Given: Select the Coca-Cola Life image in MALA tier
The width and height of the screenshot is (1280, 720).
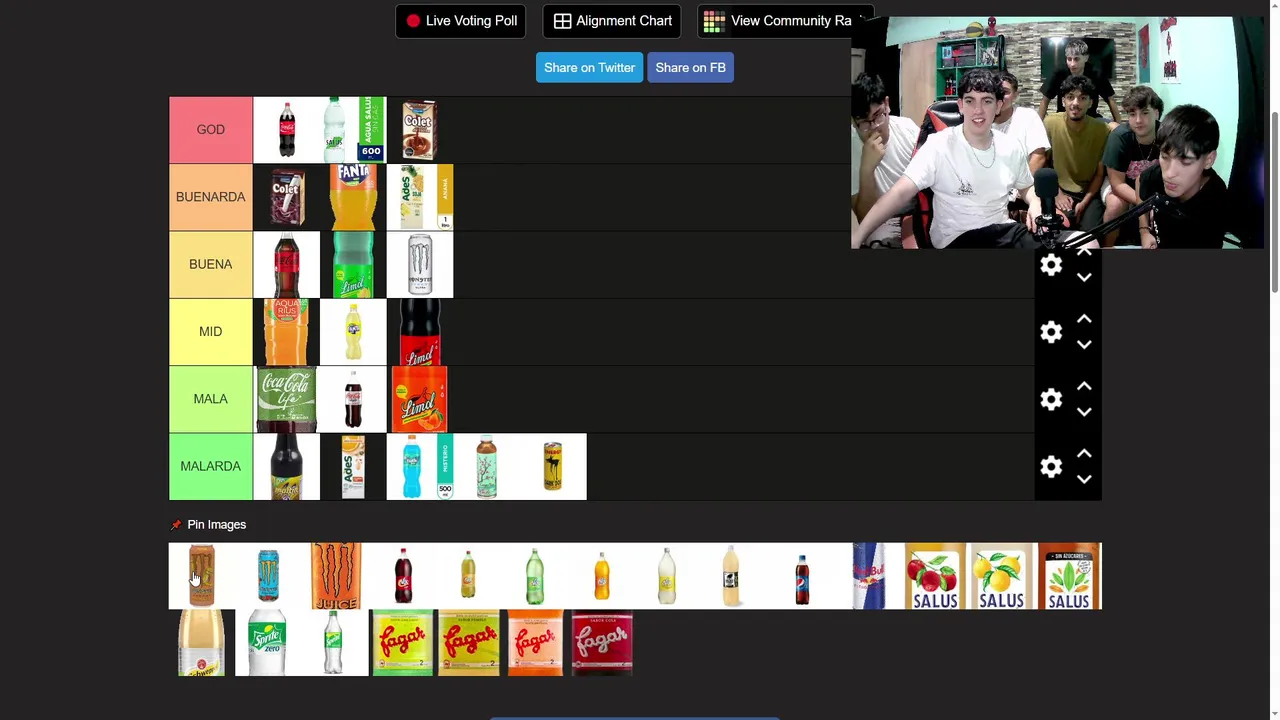Looking at the screenshot, I should (x=287, y=398).
